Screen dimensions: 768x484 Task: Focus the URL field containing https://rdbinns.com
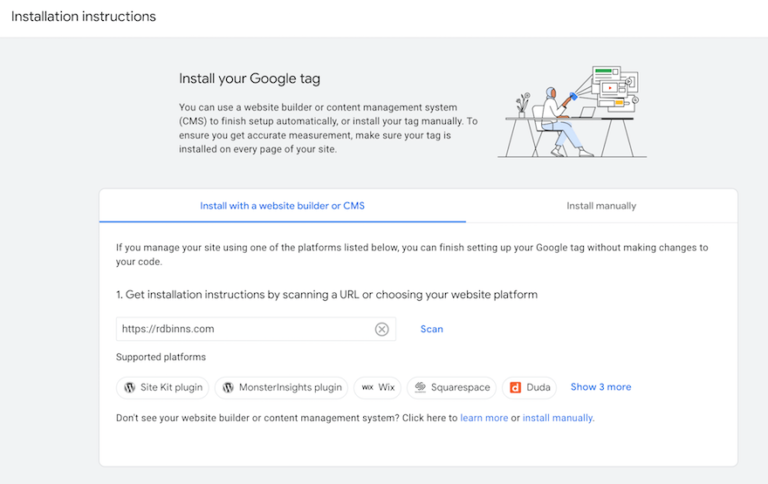point(240,329)
